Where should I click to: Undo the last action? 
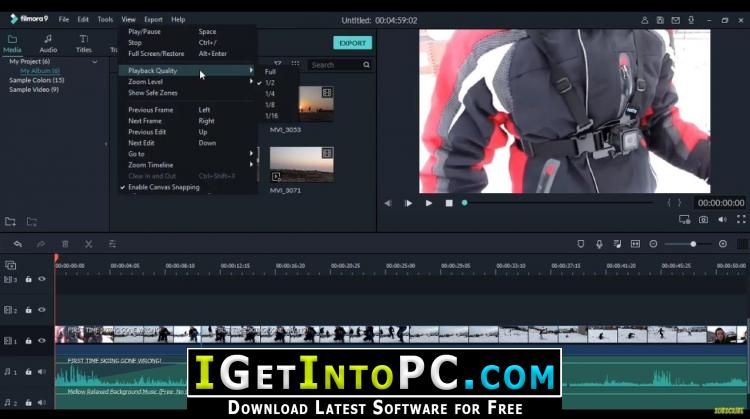point(18,244)
